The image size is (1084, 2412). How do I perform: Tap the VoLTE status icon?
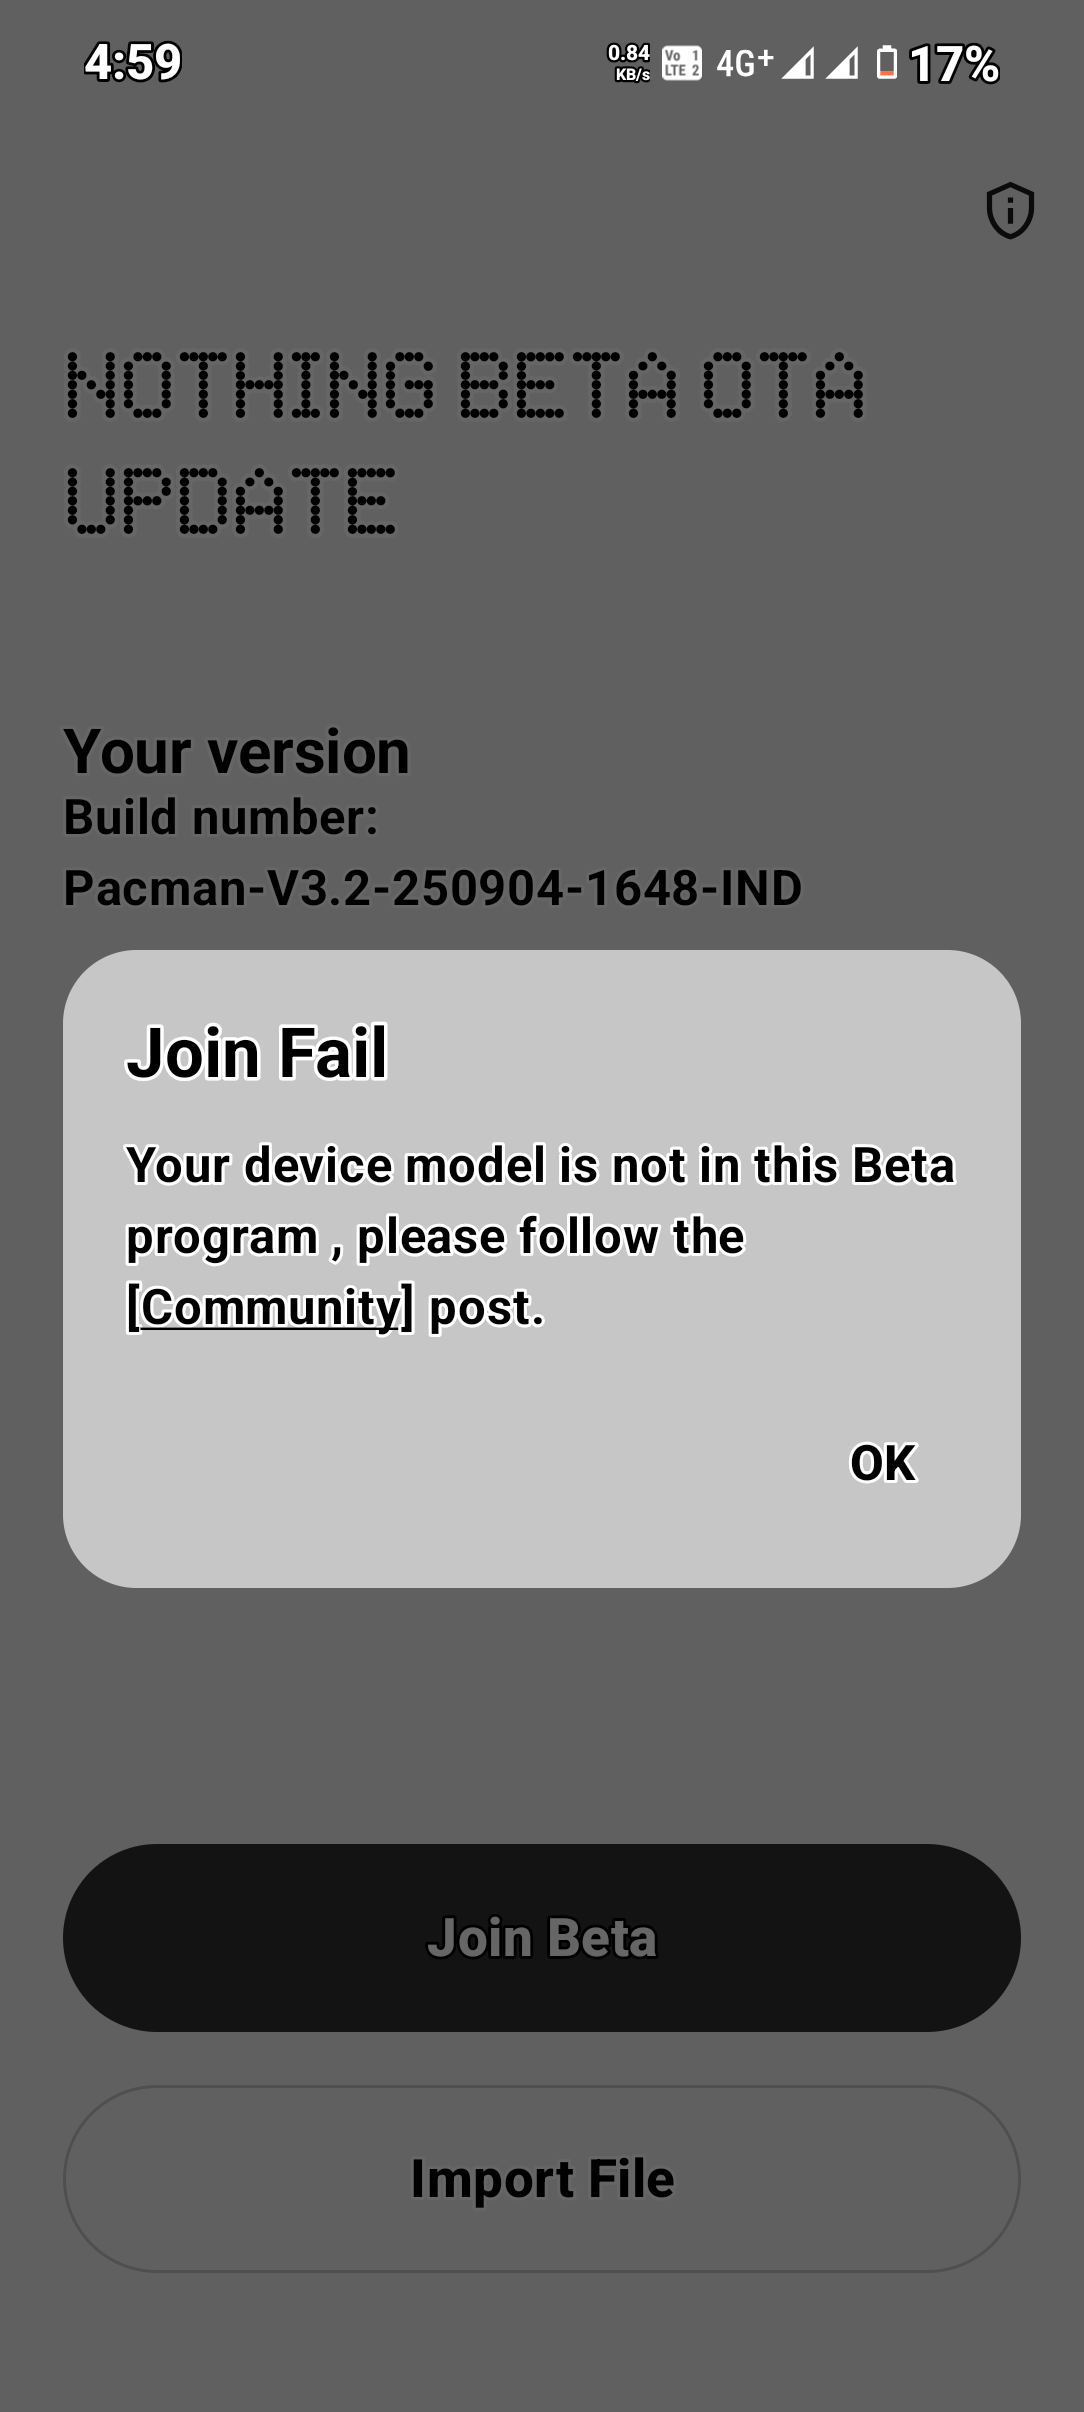pyautogui.click(x=682, y=64)
